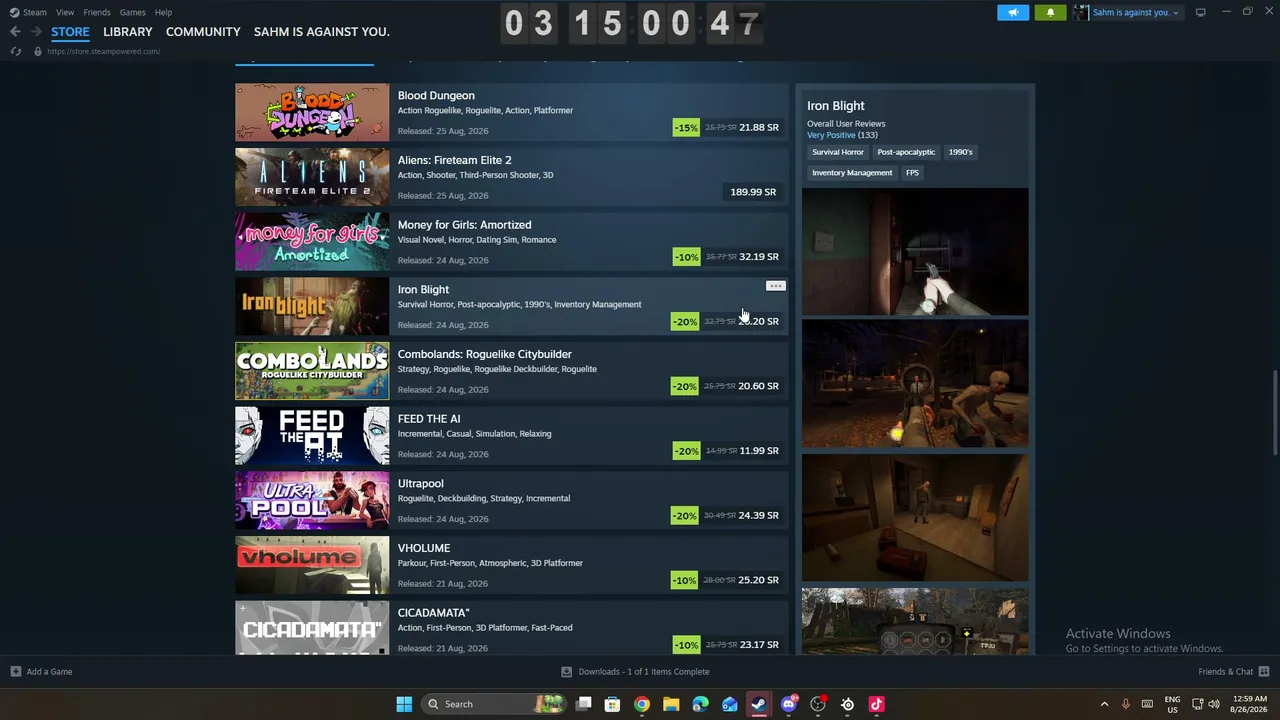Screen dimensions: 1280x720
Task: Click the Downloads status icon
Action: 567,672
